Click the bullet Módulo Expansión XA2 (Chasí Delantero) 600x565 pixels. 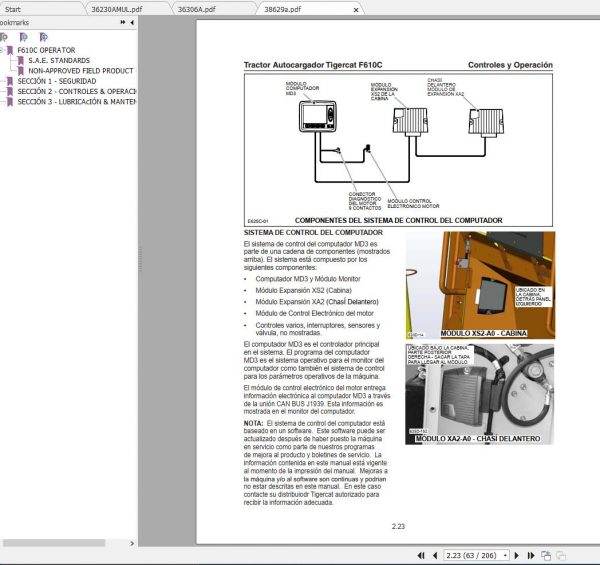coord(317,302)
